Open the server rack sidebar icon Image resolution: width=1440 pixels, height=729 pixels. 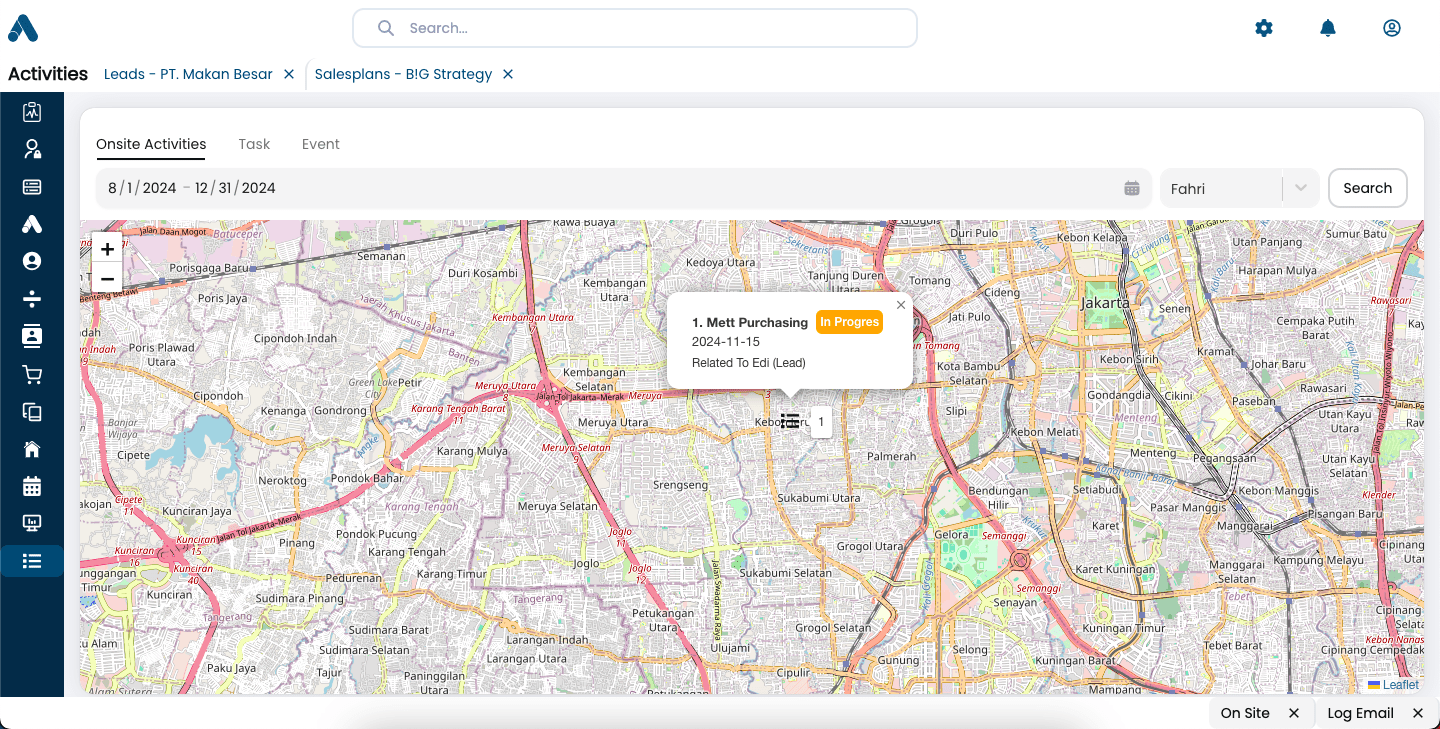tap(32, 187)
